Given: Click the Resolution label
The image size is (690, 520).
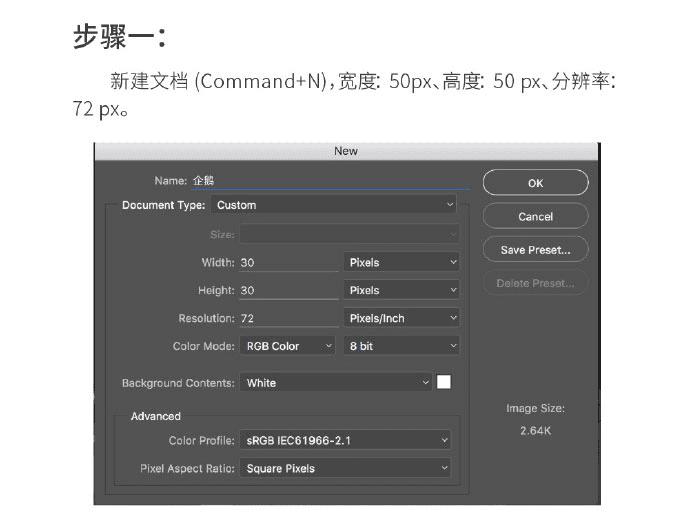Looking at the screenshot, I should (206, 318).
